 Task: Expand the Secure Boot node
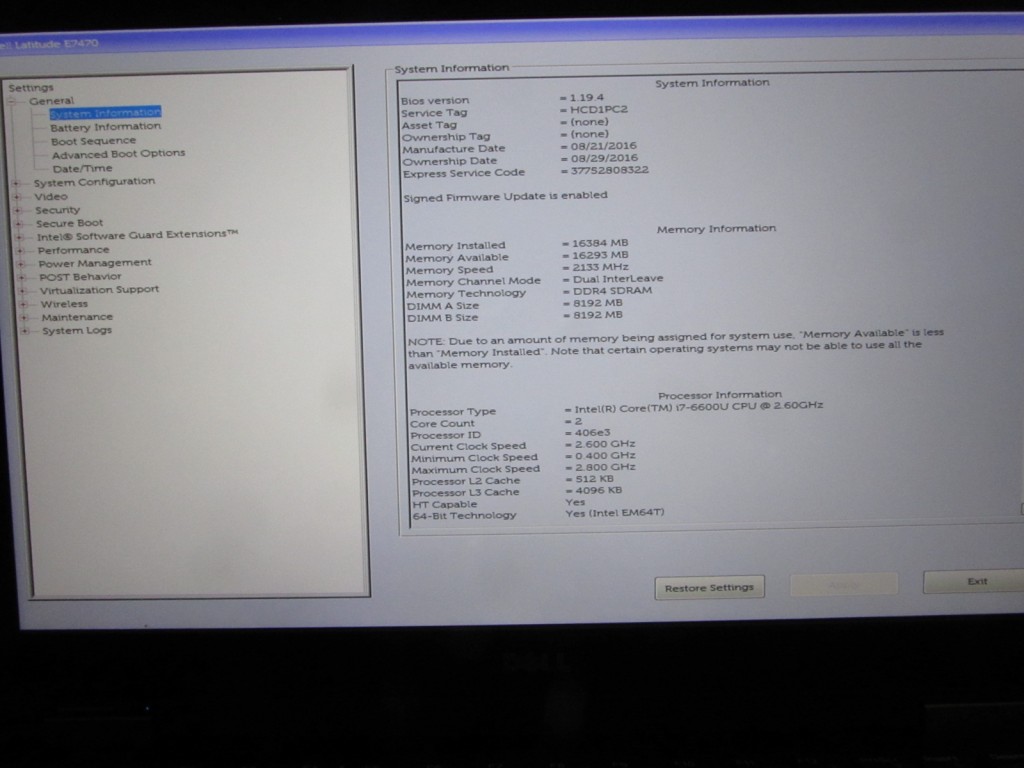click(19, 223)
